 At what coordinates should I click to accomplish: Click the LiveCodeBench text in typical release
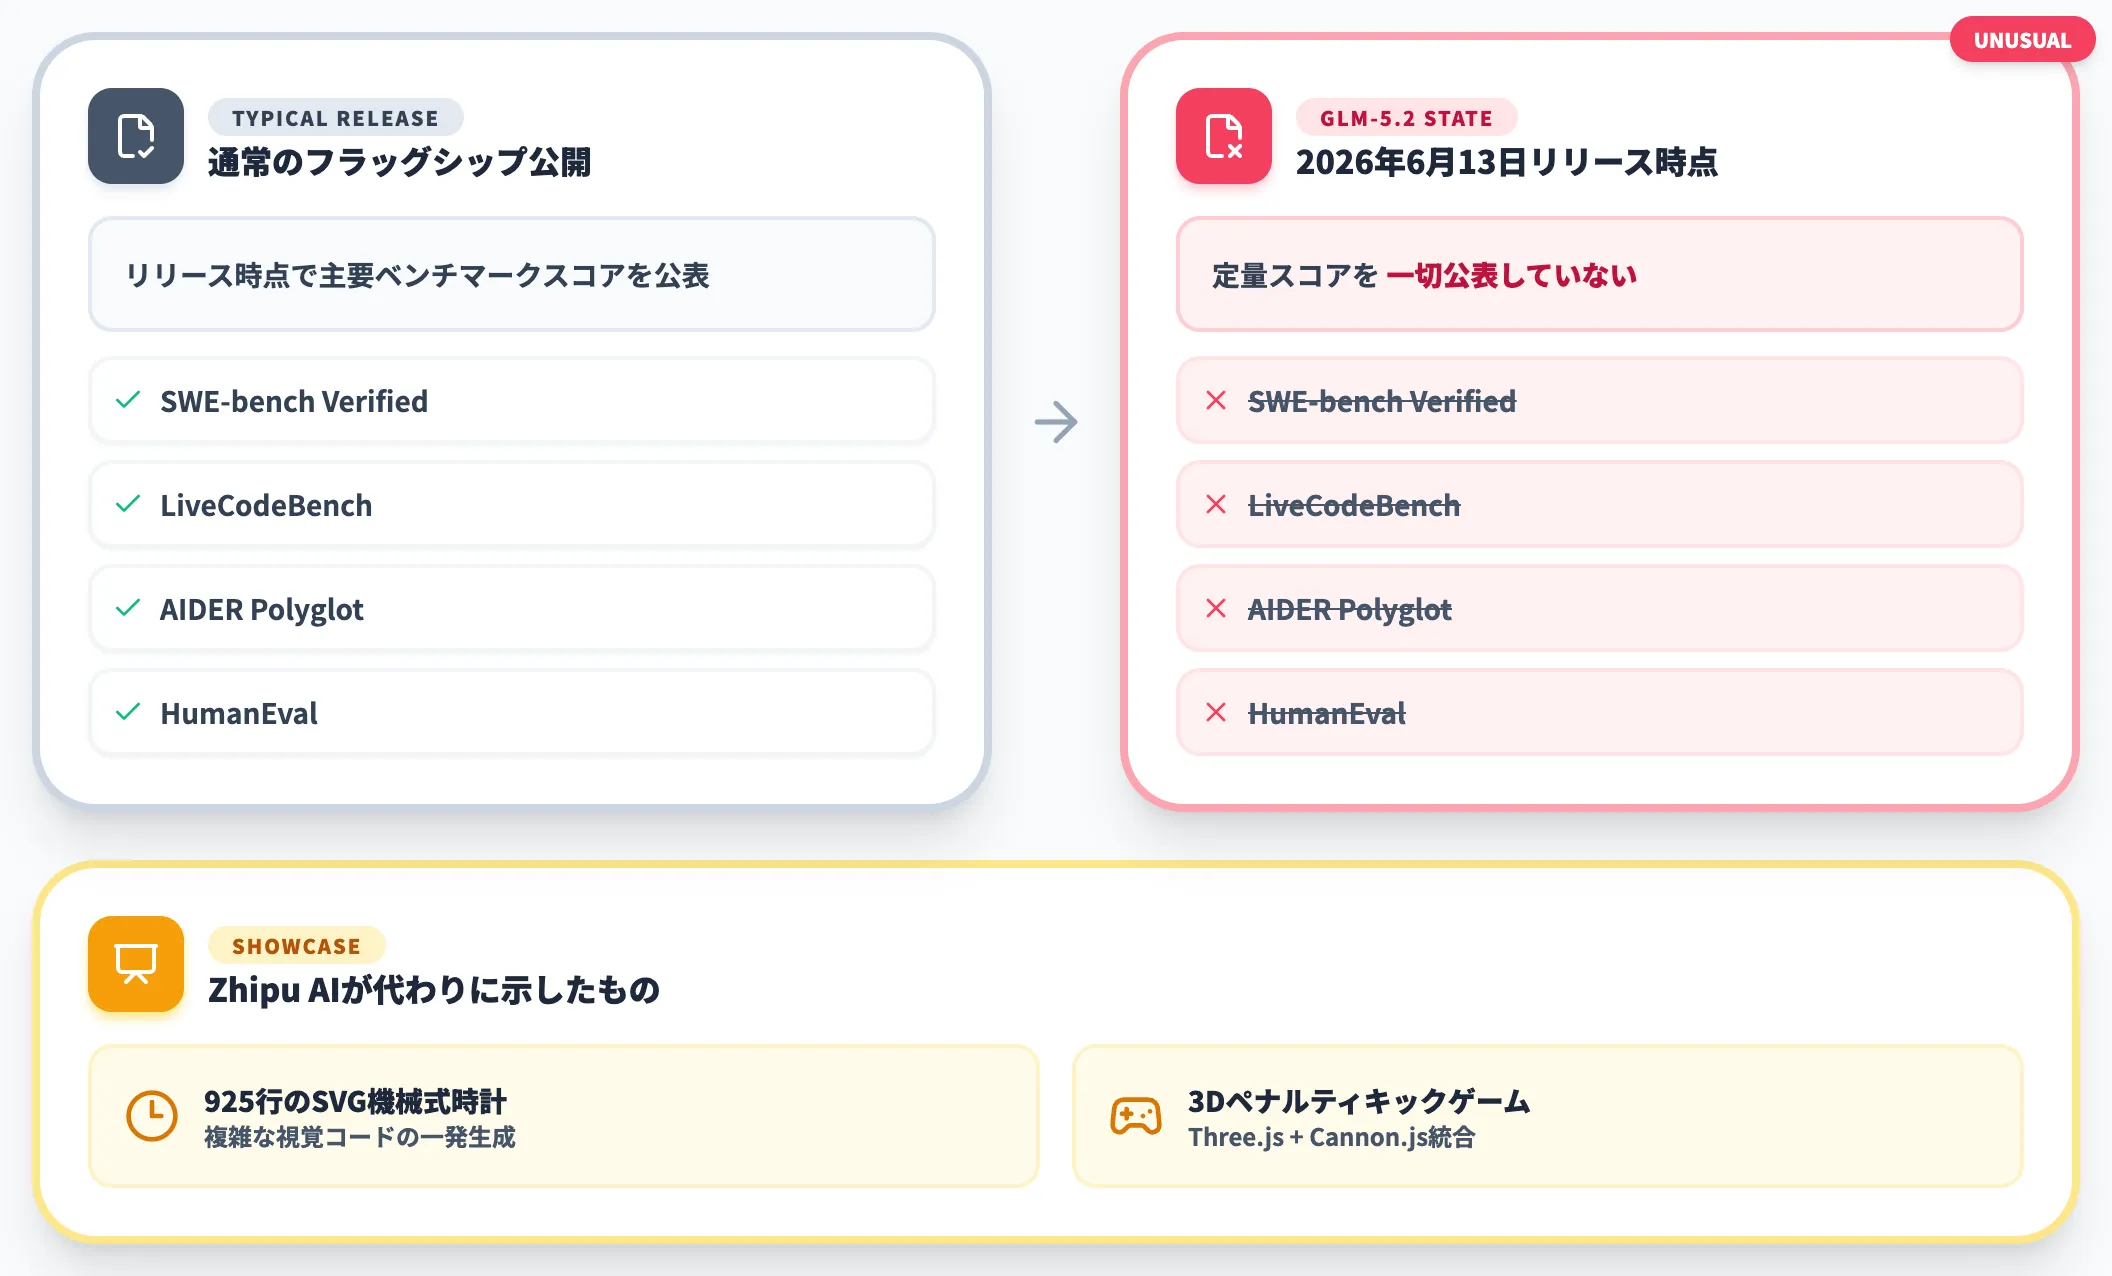point(266,505)
